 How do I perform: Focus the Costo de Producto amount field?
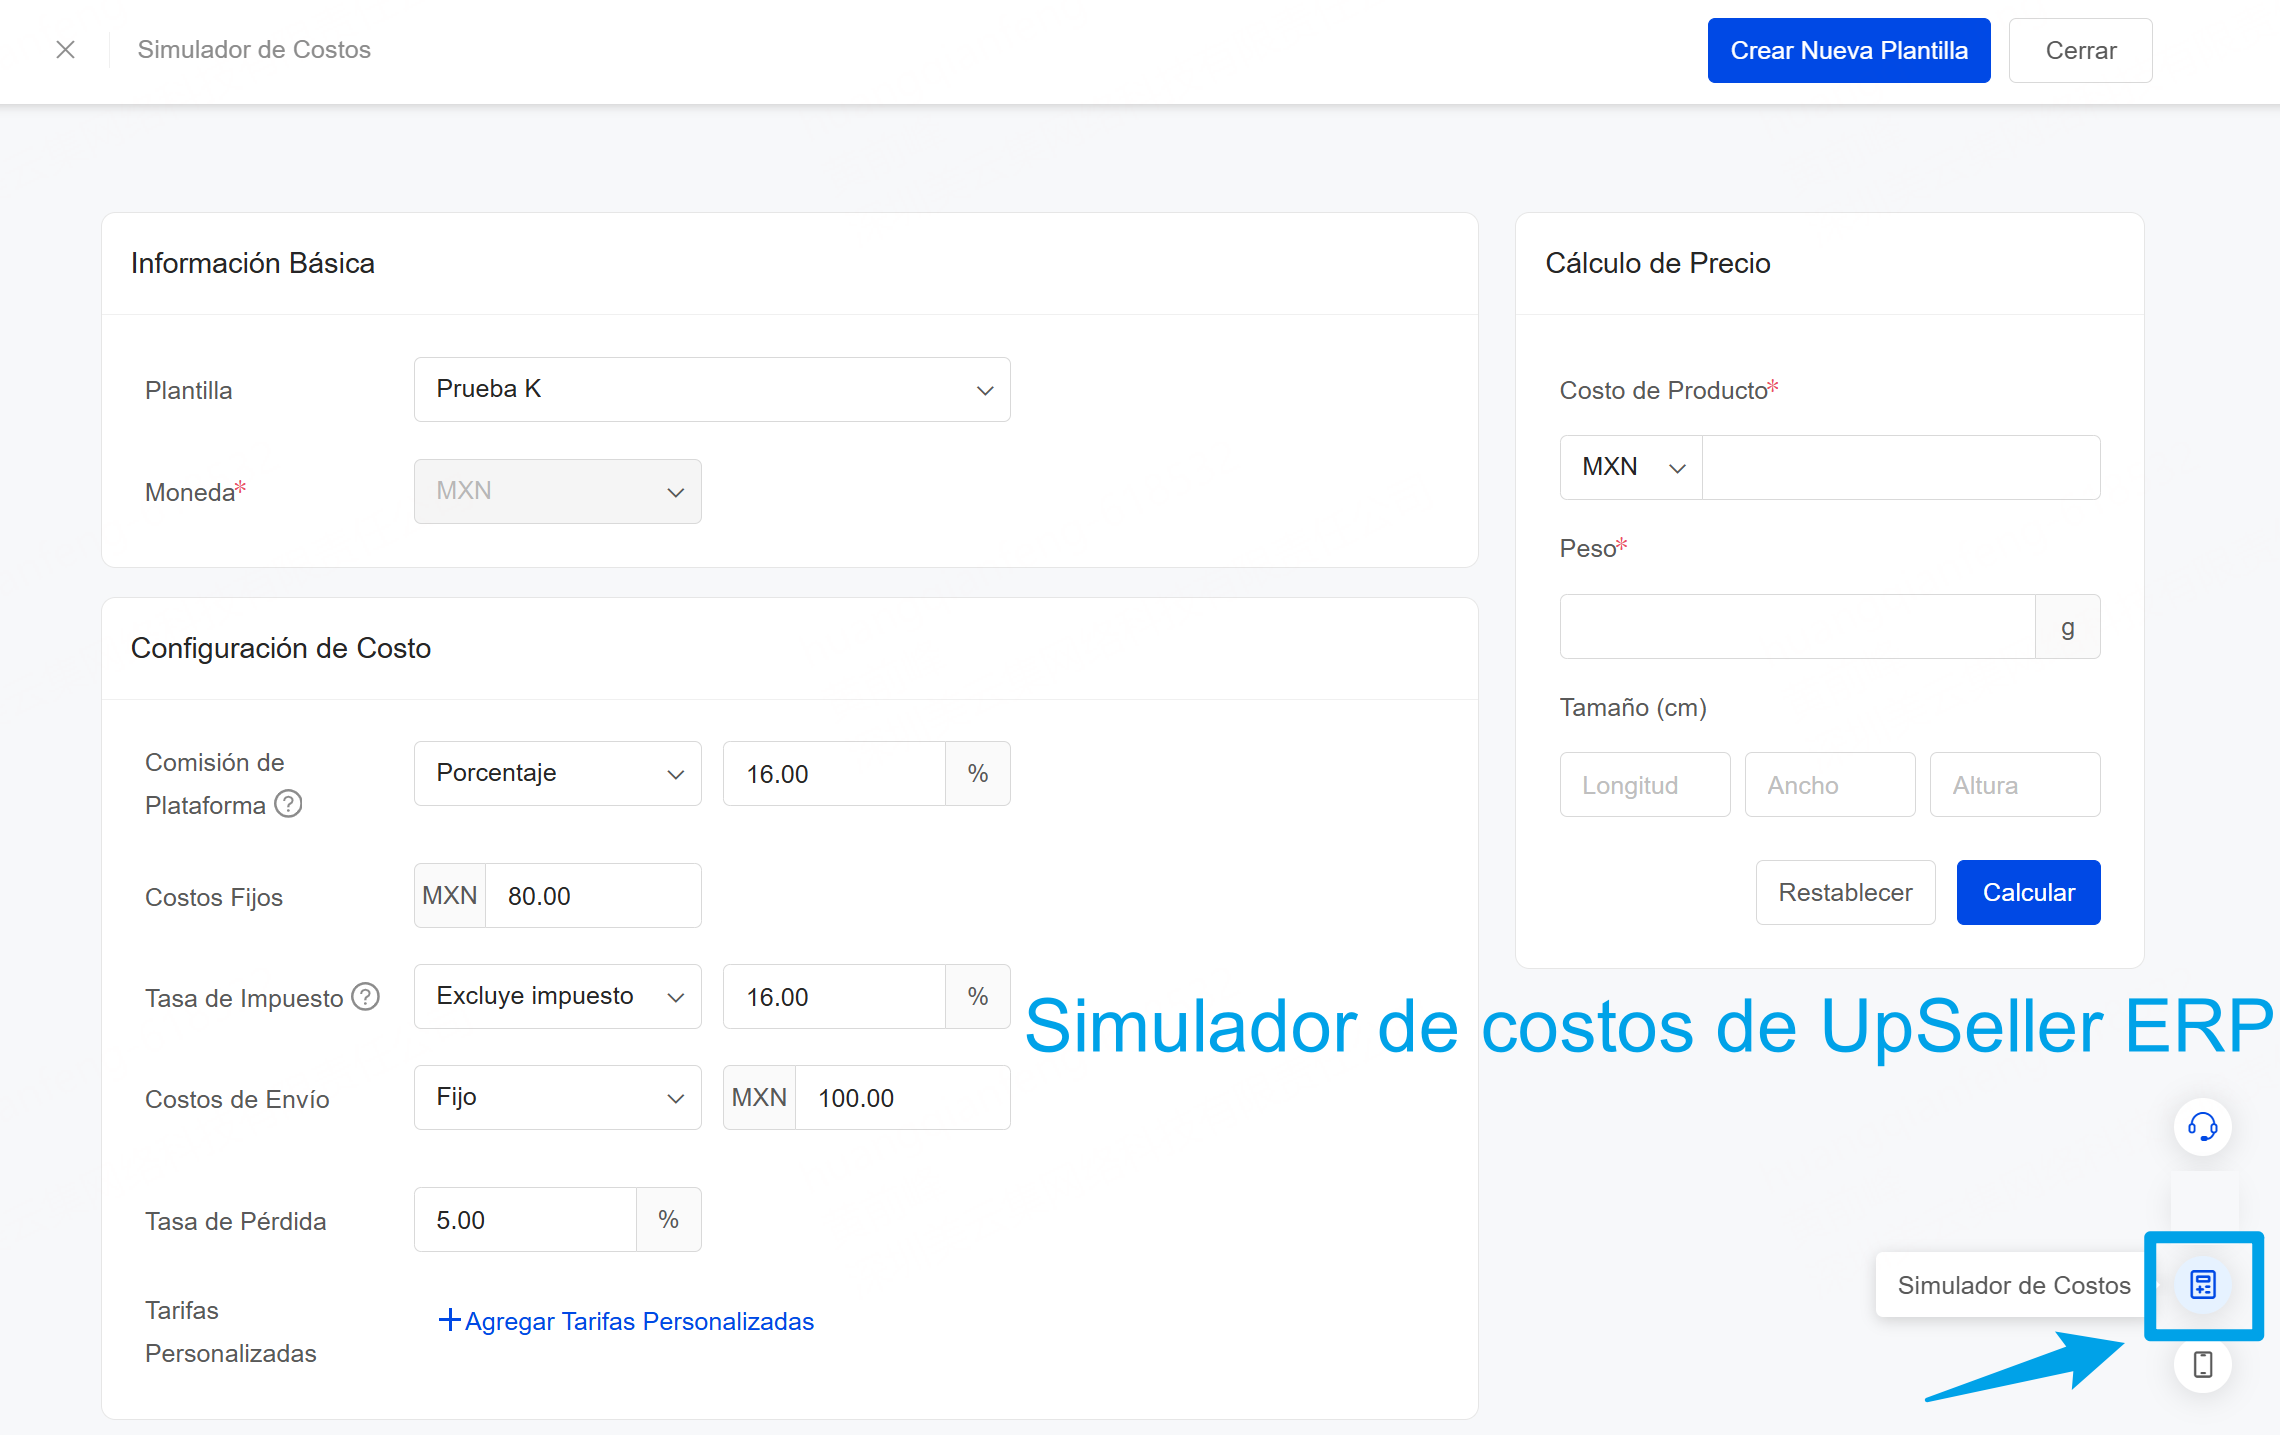[1901, 467]
